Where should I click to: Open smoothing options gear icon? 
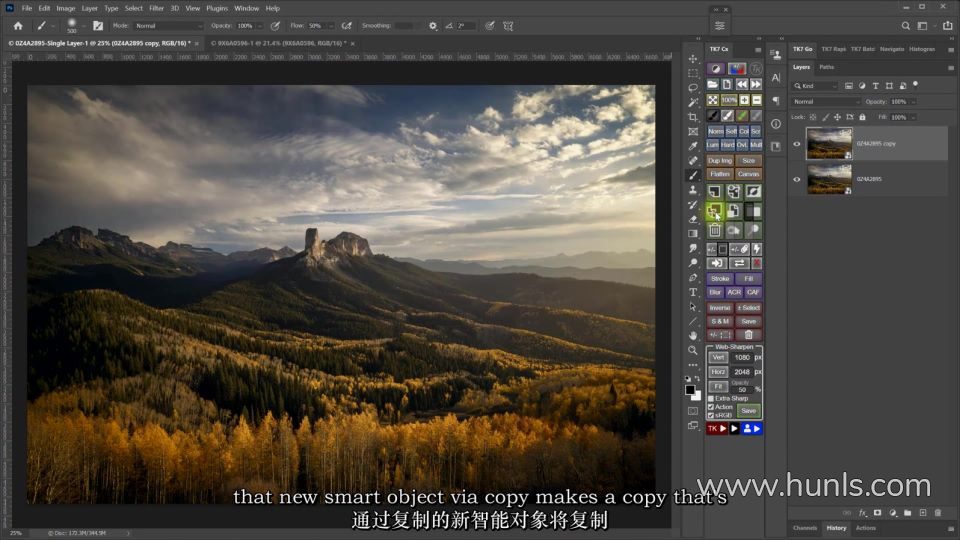[433, 26]
